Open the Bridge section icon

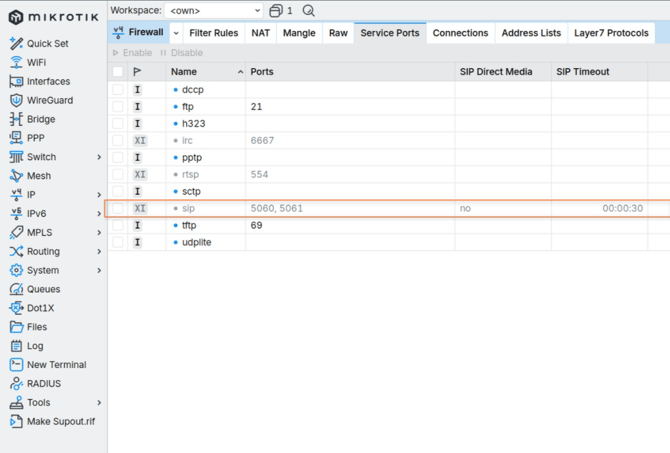tap(16, 119)
